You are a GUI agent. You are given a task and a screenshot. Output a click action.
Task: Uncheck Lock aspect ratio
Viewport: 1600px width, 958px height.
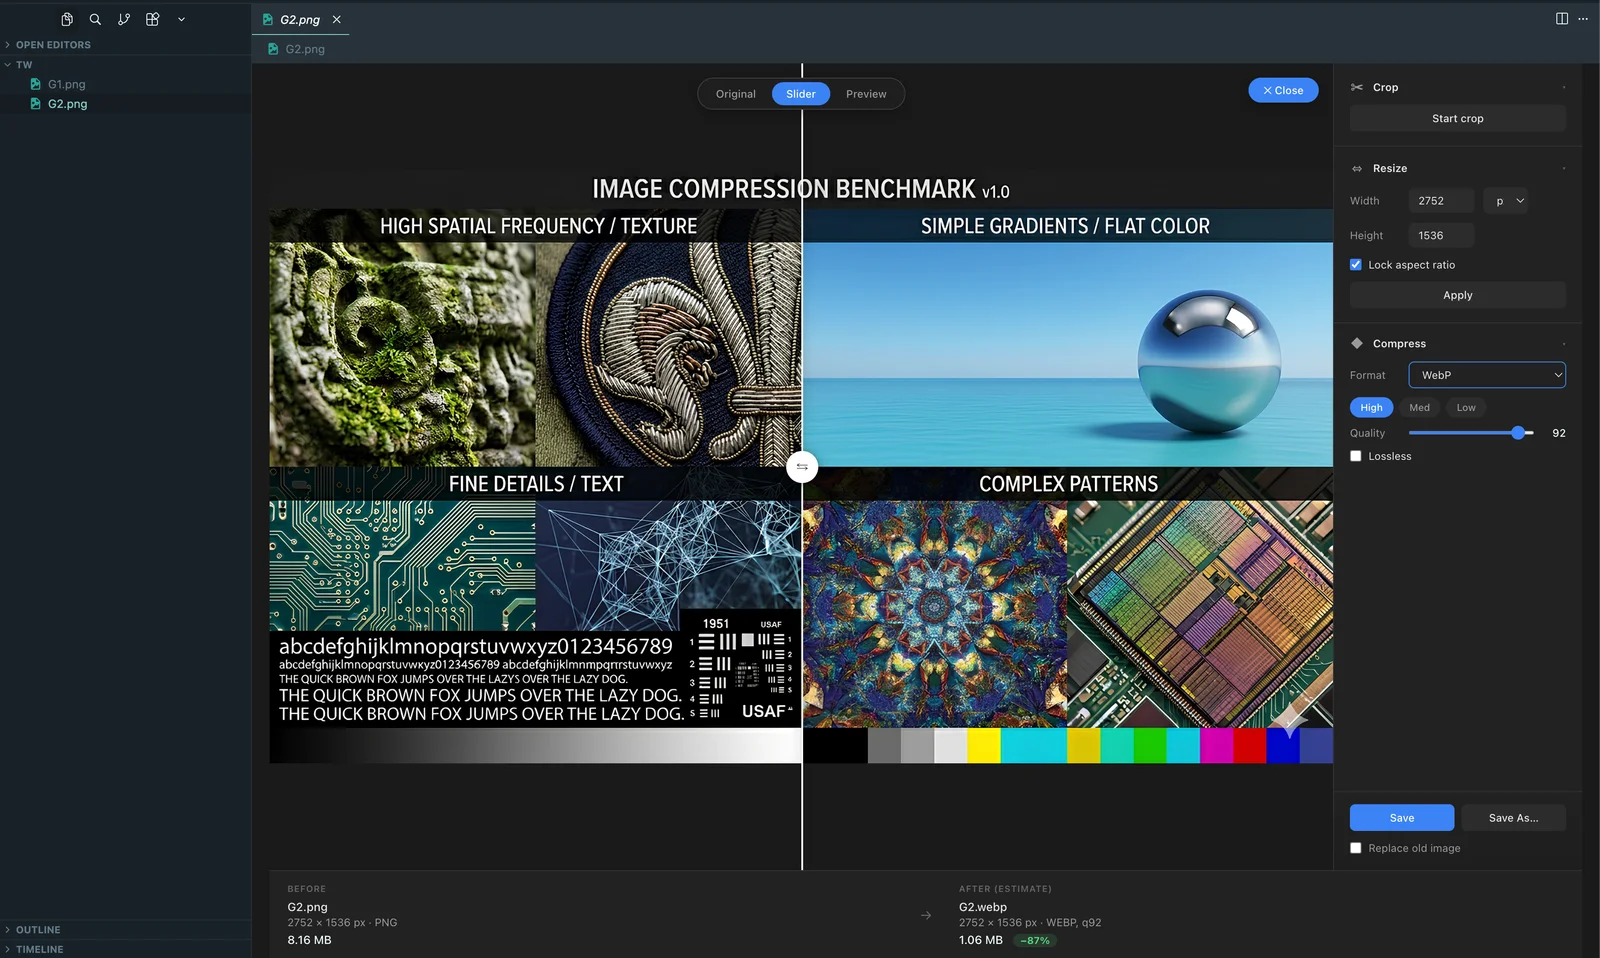(x=1356, y=264)
